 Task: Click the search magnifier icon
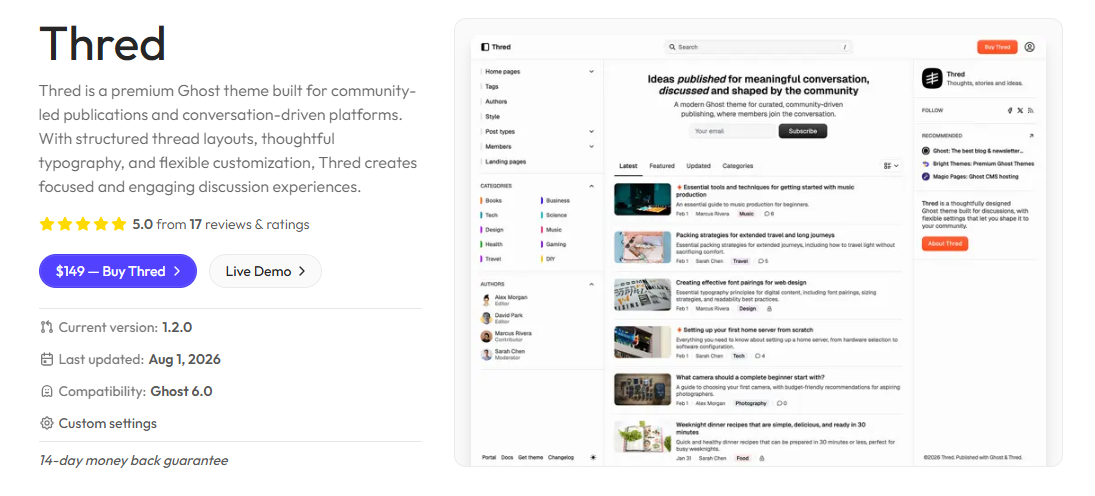[x=673, y=48]
